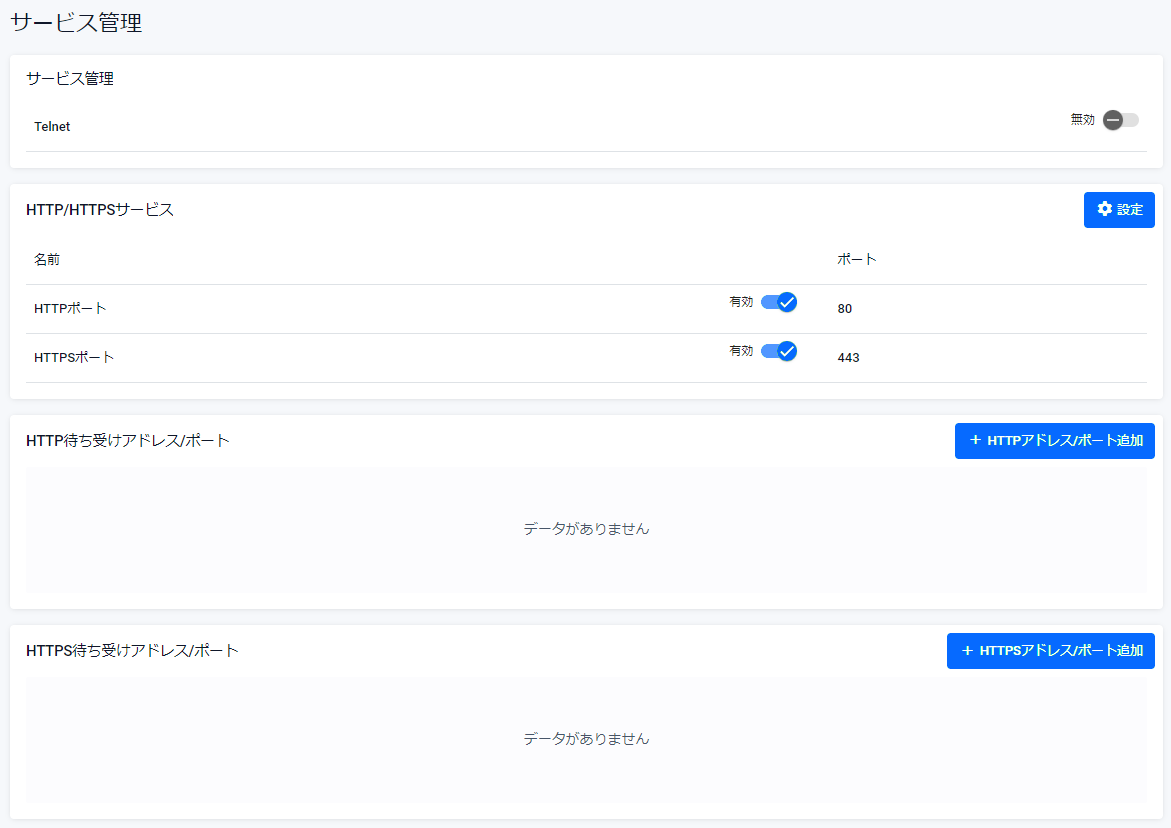Click empty data message under HTTPS待ち受けアドレス/ポート
This screenshot has width=1171, height=828.
point(586,739)
